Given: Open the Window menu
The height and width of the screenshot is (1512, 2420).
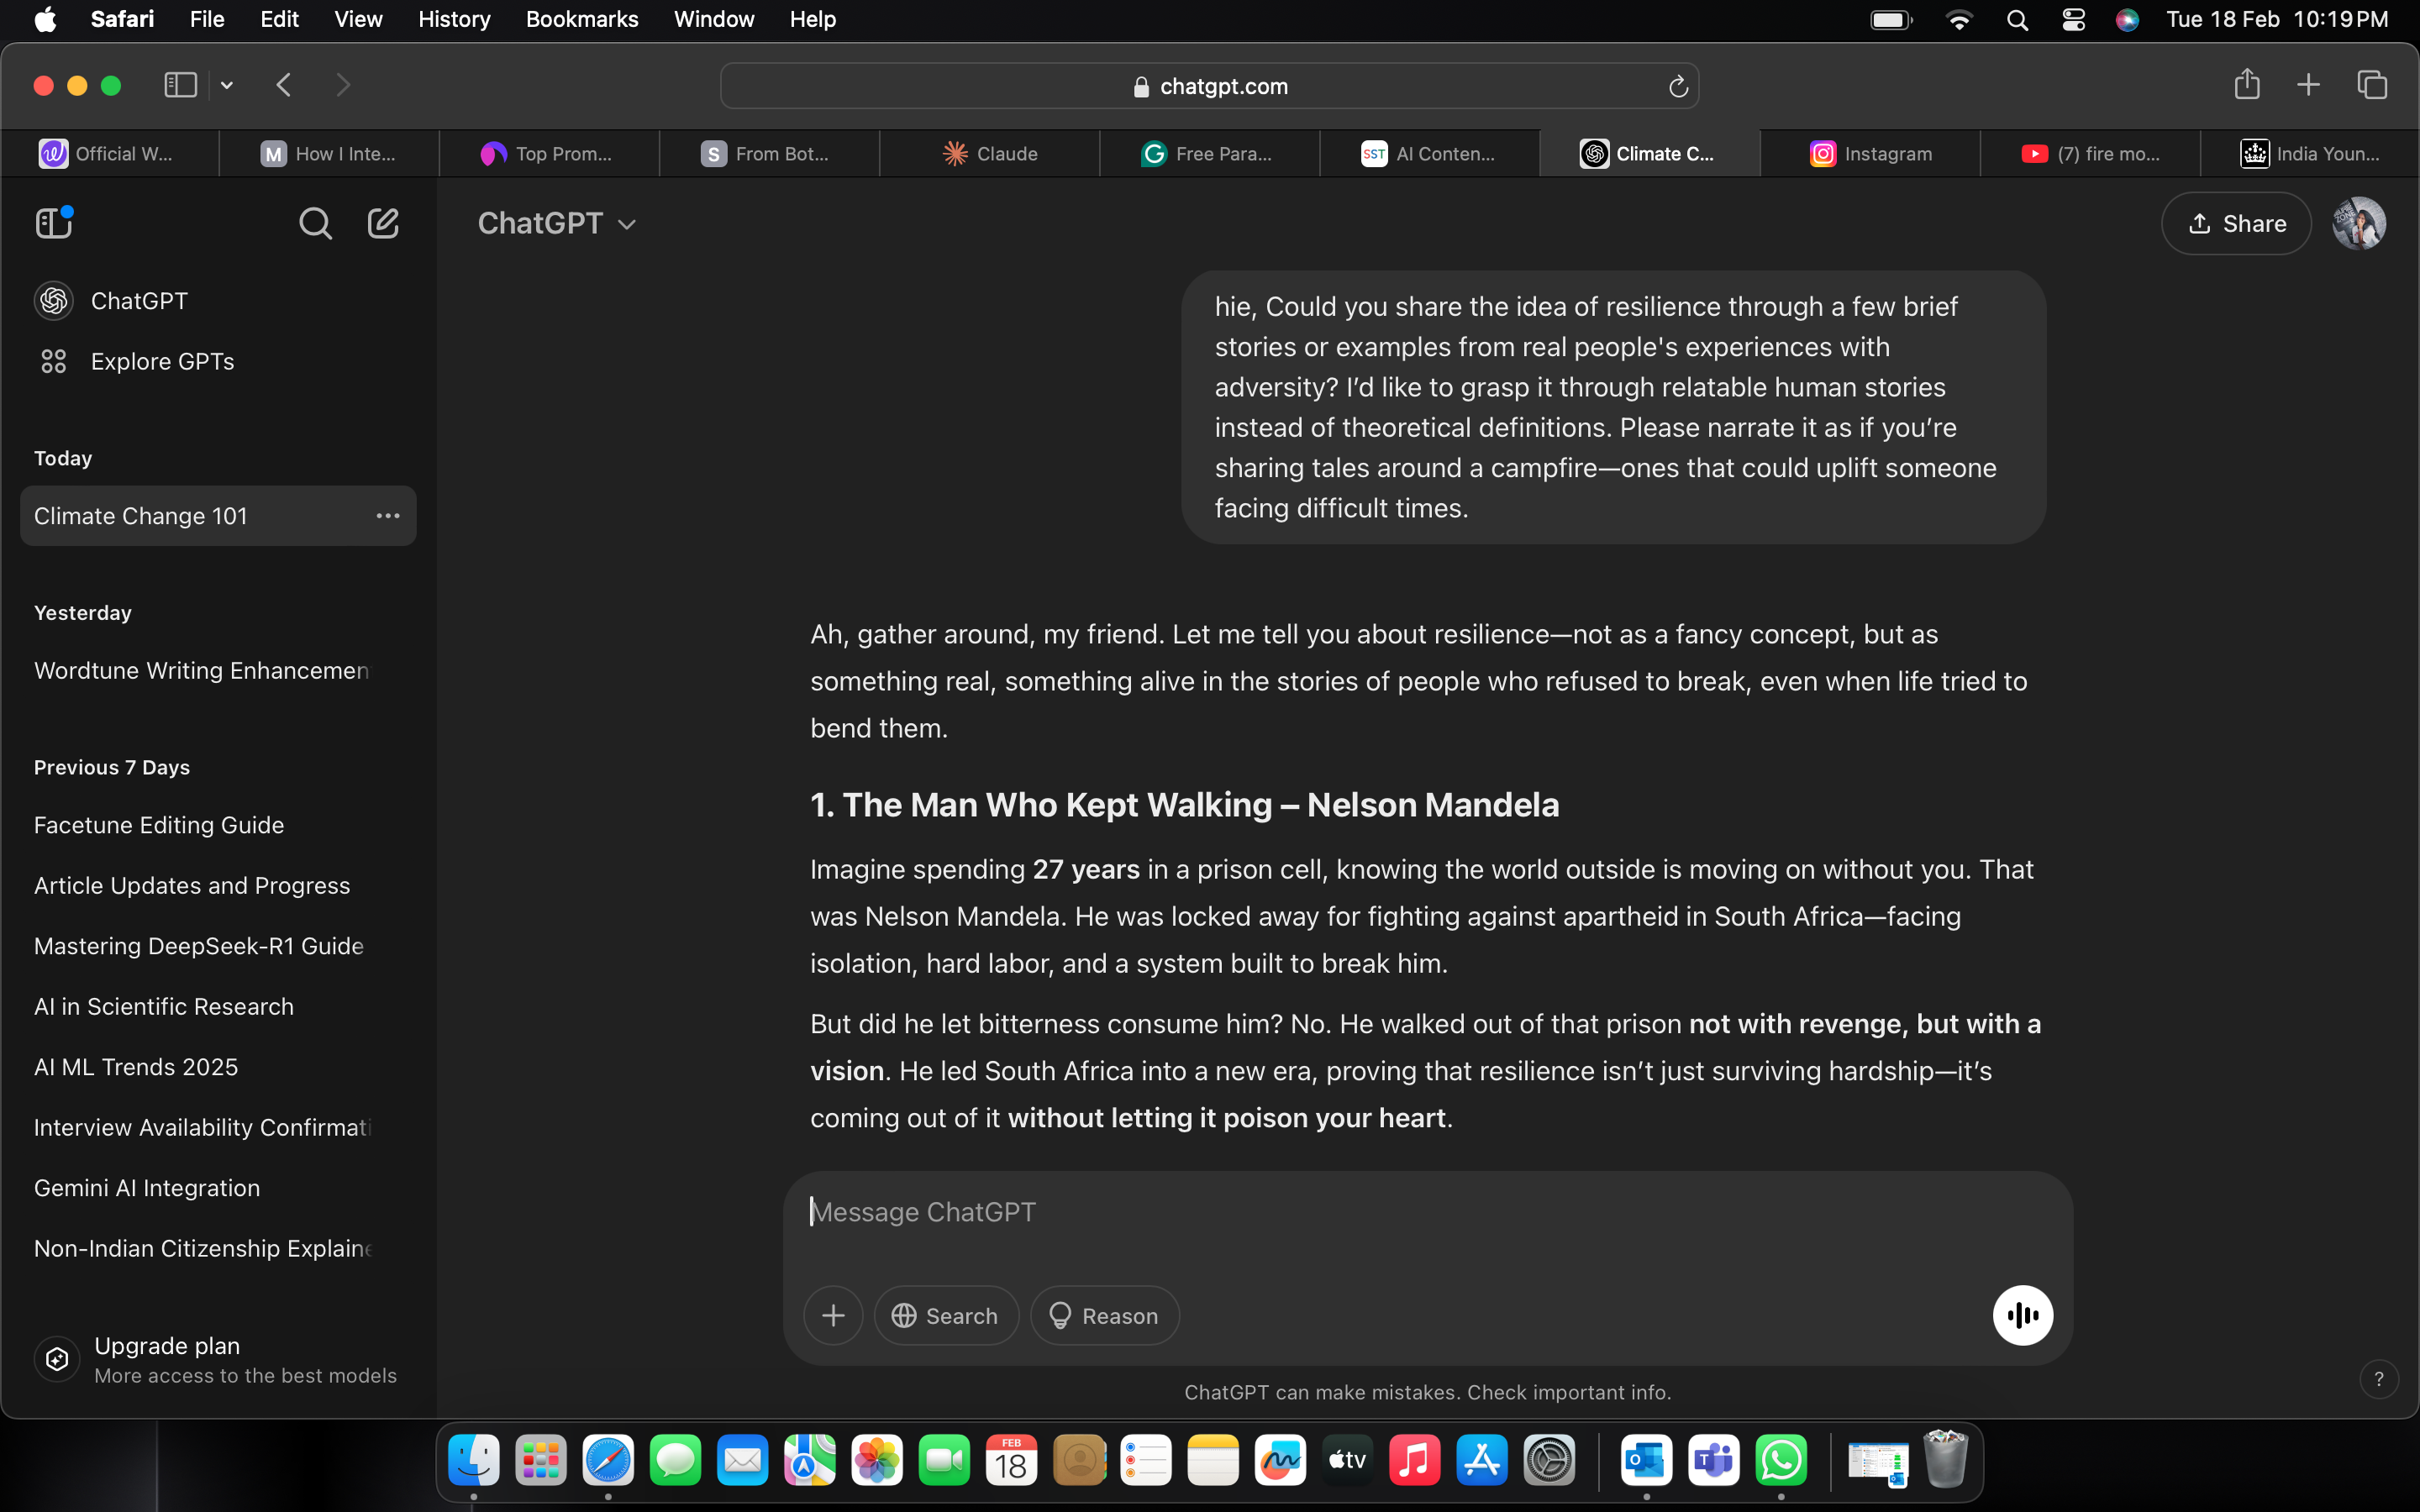Looking at the screenshot, I should (x=714, y=20).
